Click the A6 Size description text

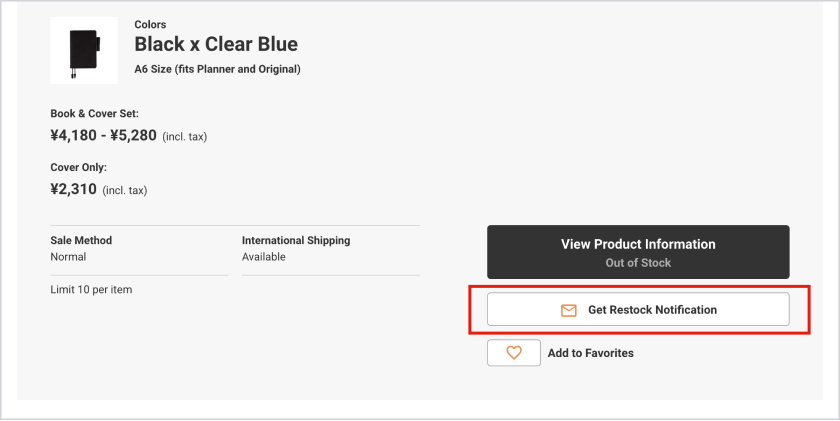click(217, 69)
